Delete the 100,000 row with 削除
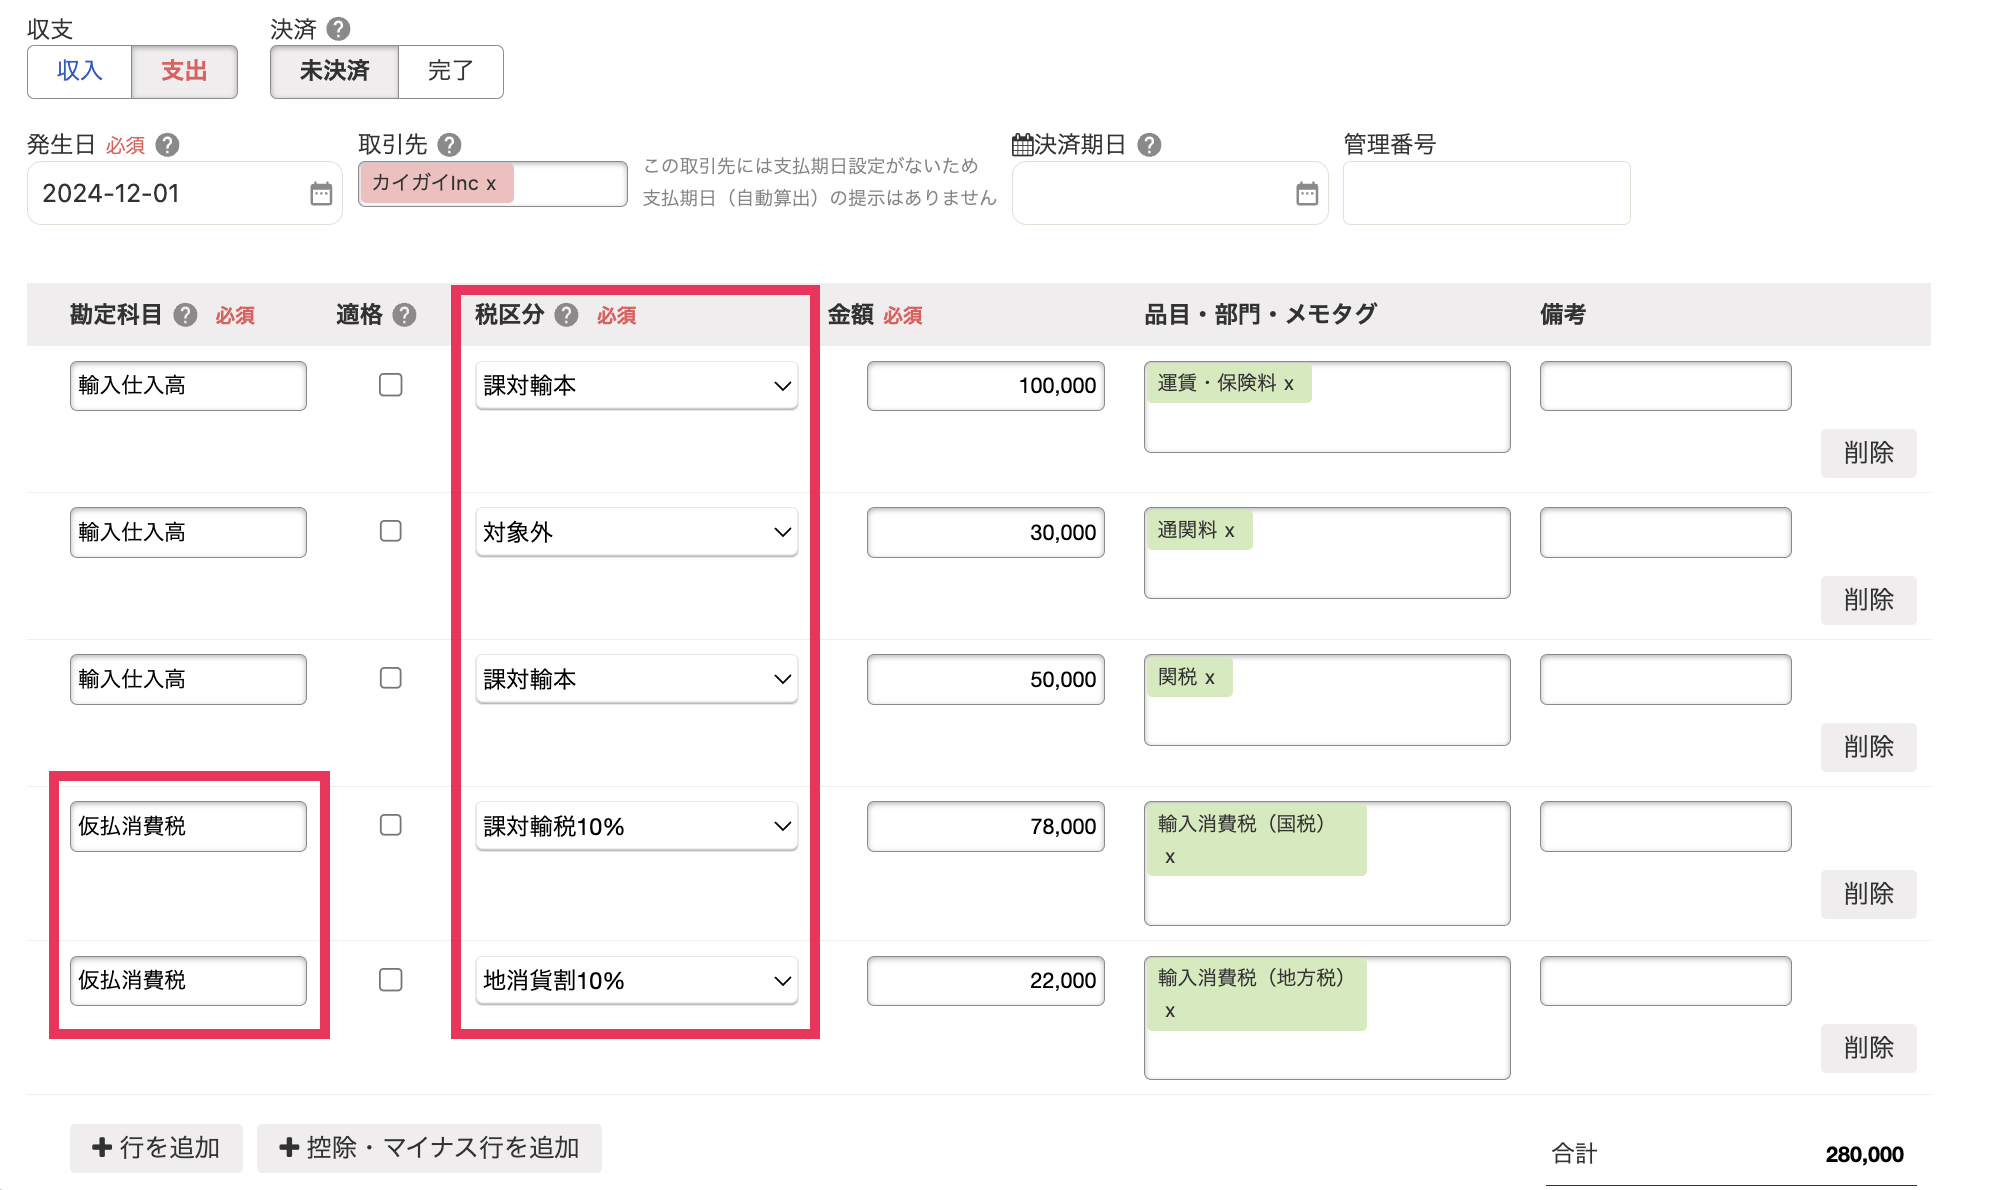 point(1868,453)
